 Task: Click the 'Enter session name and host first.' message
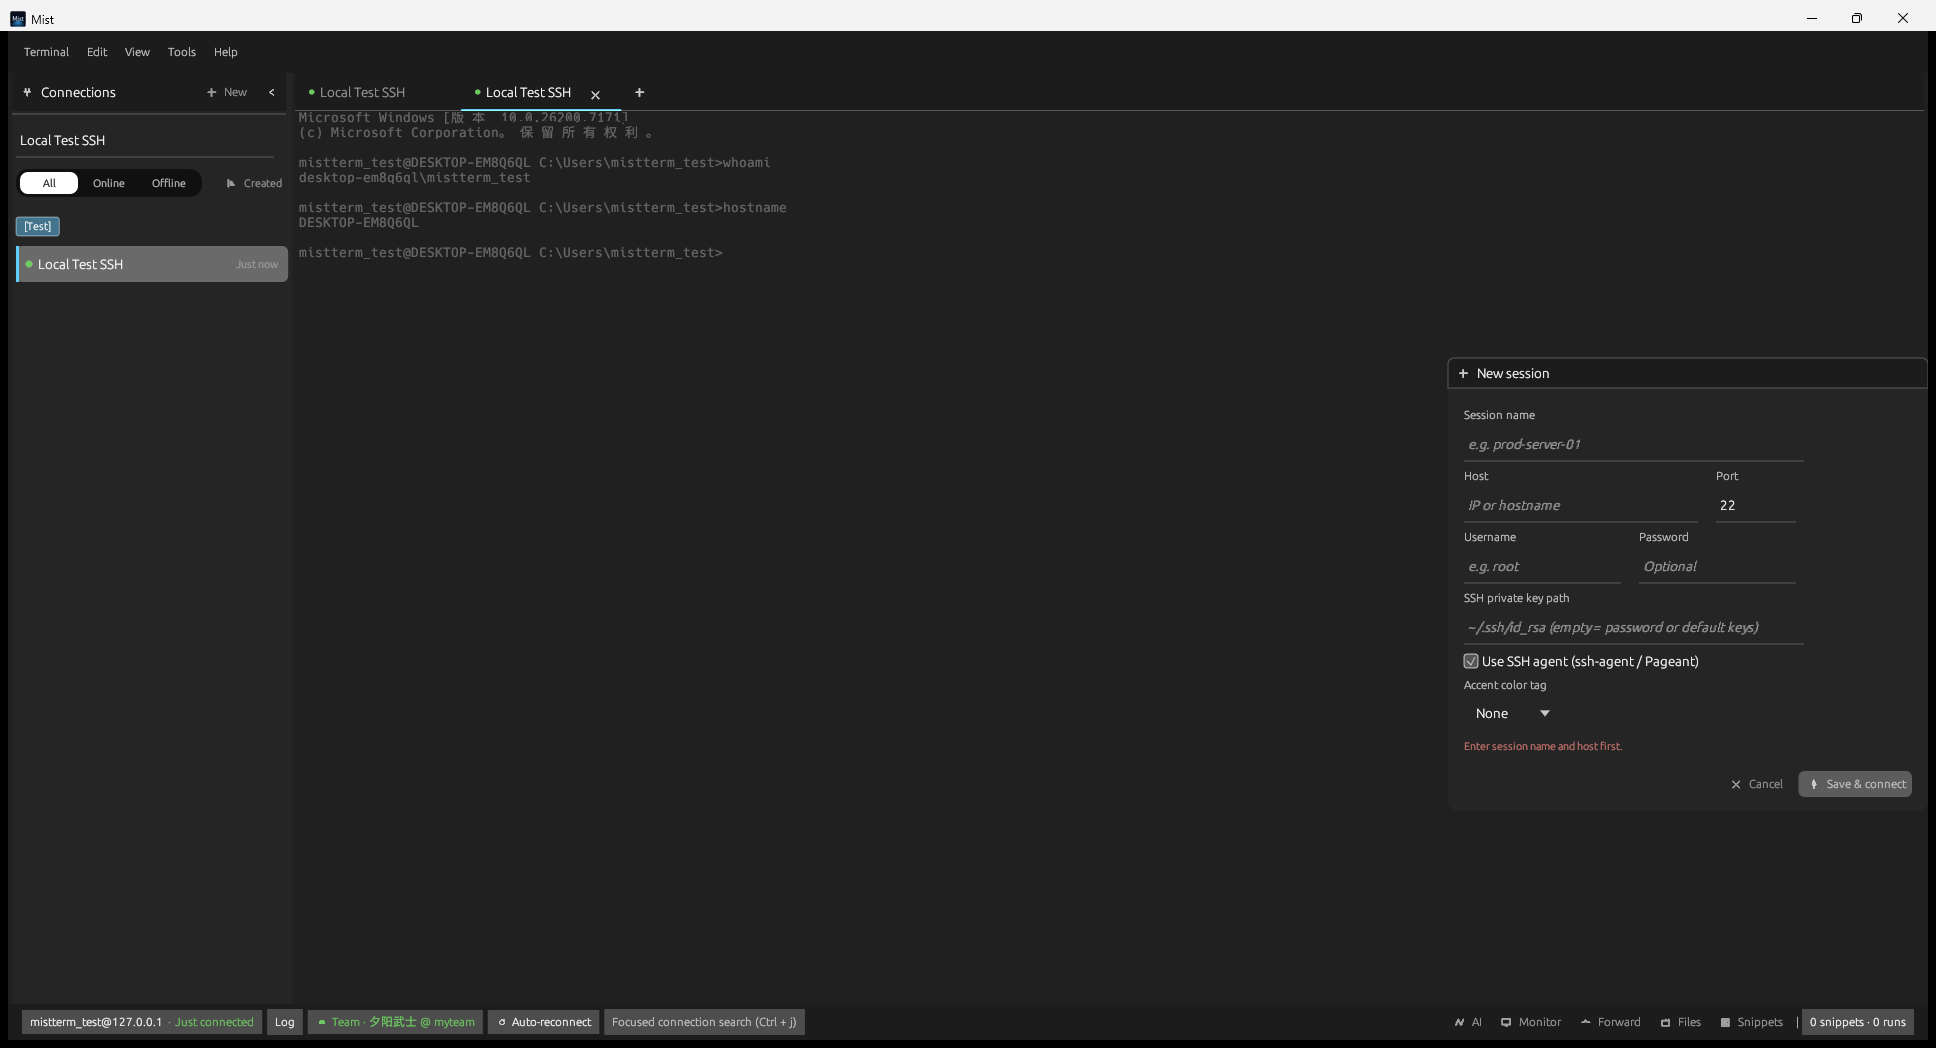coord(1543,746)
